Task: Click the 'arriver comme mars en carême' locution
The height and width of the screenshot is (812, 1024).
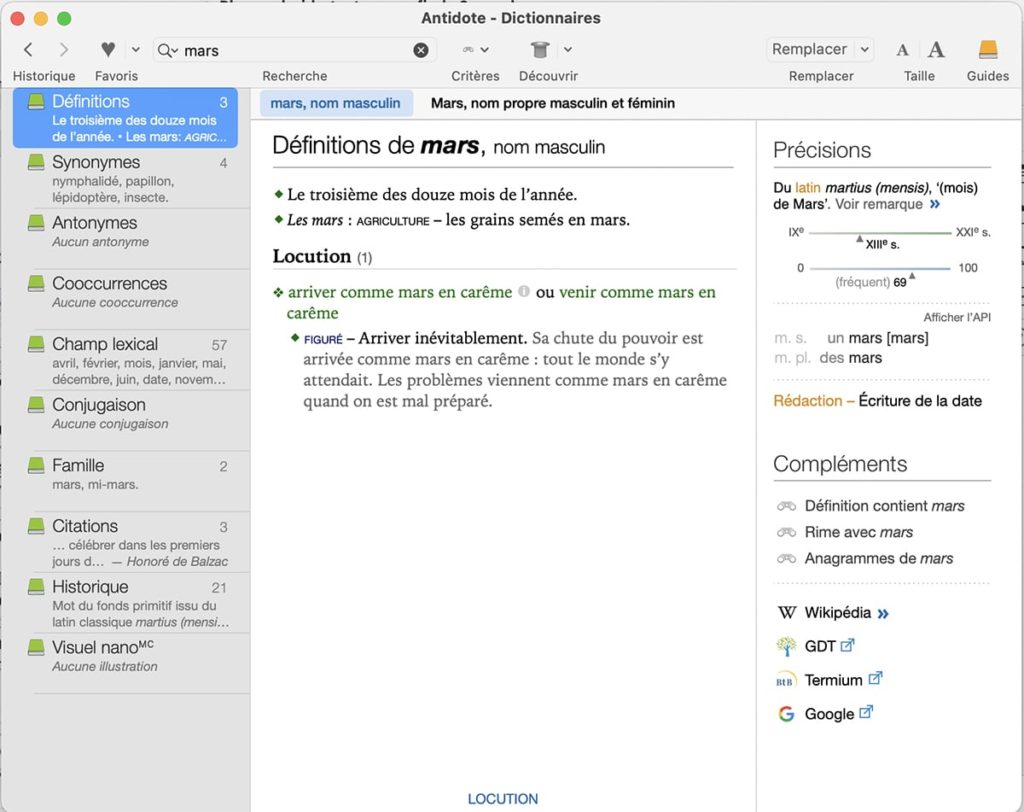Action: [400, 292]
